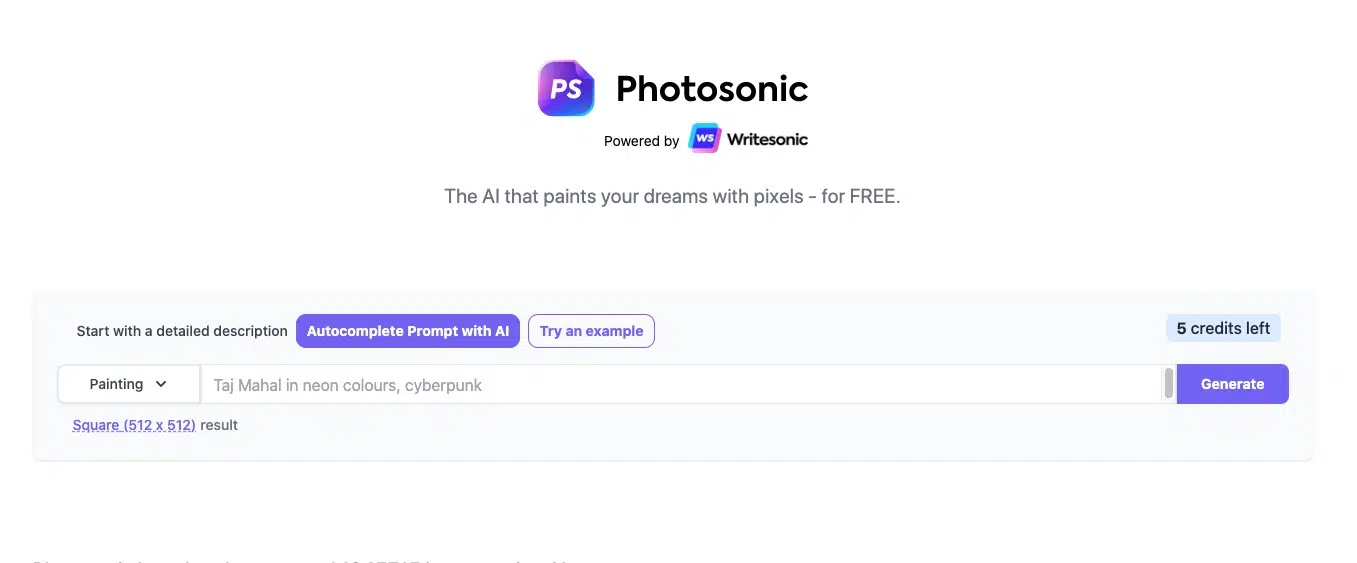Click "Start with a detailed description" label
1357x563 pixels.
pyautogui.click(x=182, y=331)
